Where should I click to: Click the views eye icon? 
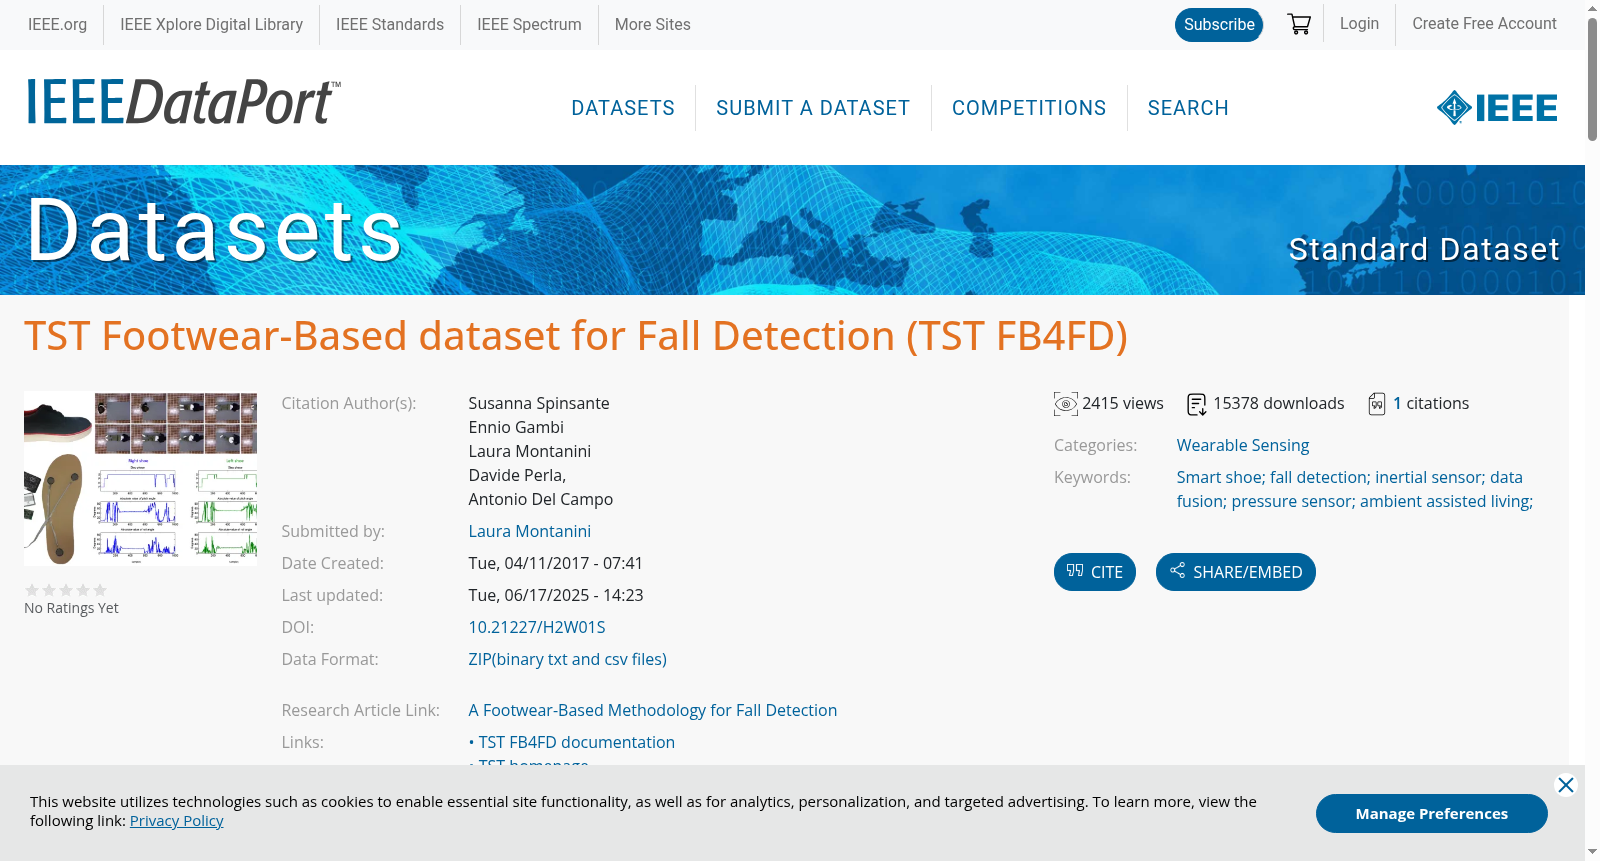[1066, 404]
